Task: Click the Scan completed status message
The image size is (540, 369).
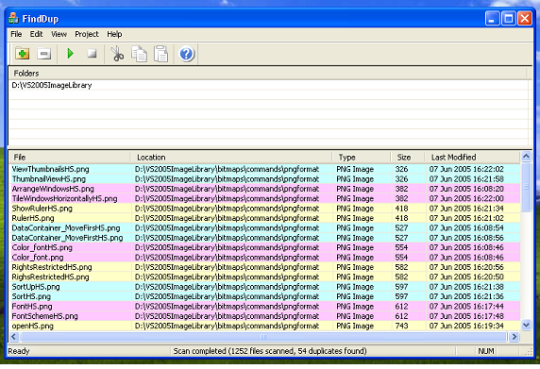Action: [270, 351]
